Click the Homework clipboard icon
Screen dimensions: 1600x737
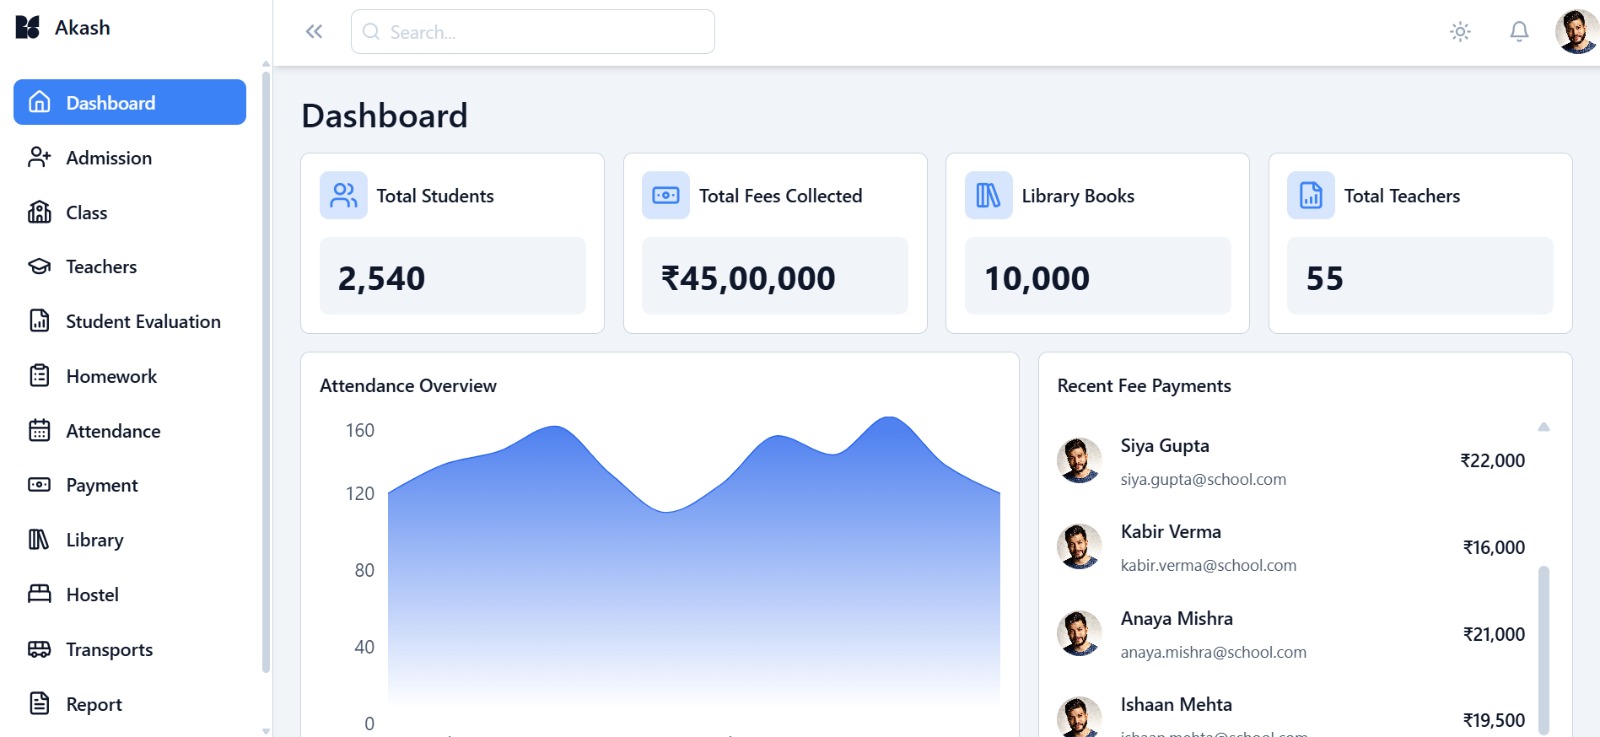(40, 376)
